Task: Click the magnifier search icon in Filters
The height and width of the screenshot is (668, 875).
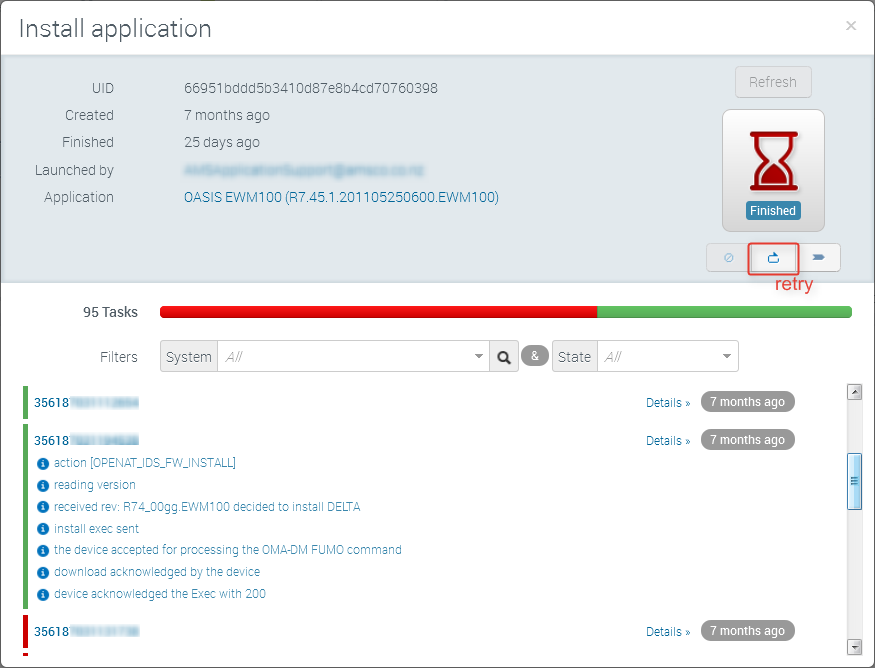Action: (504, 356)
